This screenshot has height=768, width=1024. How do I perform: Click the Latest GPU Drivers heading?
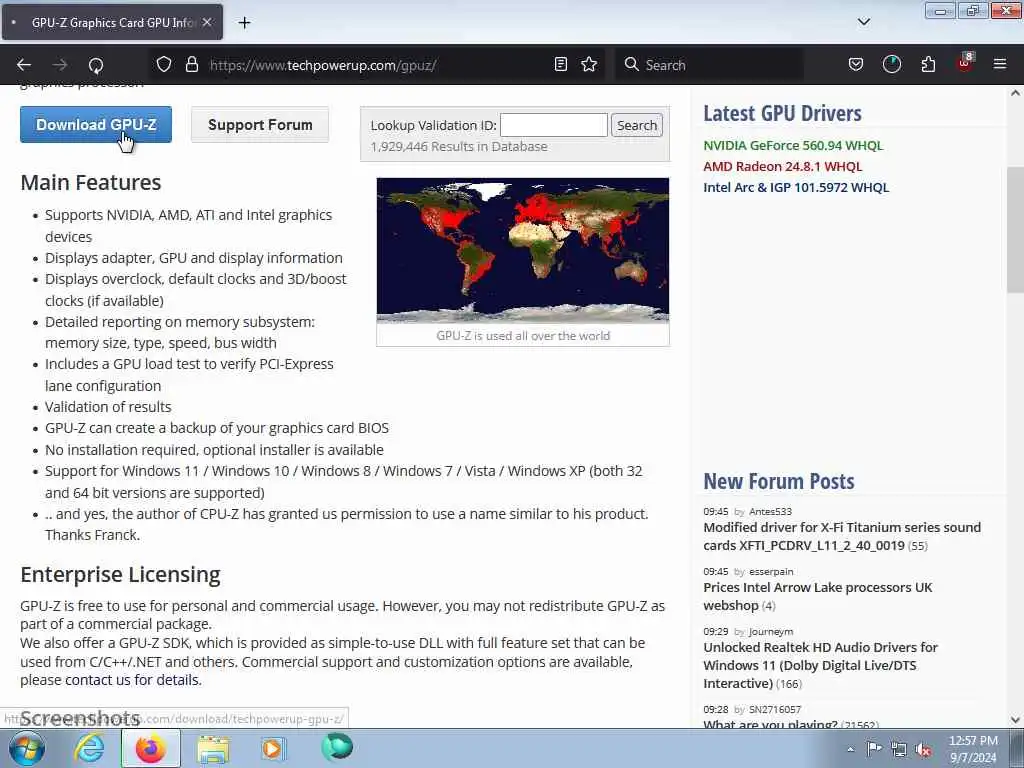[782, 112]
